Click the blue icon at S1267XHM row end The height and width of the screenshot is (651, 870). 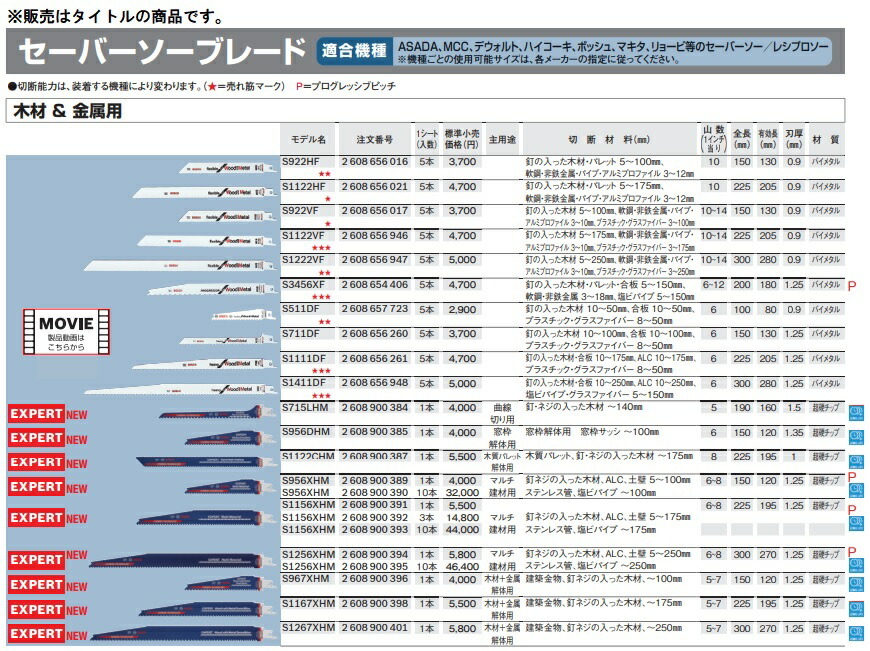tap(856, 634)
